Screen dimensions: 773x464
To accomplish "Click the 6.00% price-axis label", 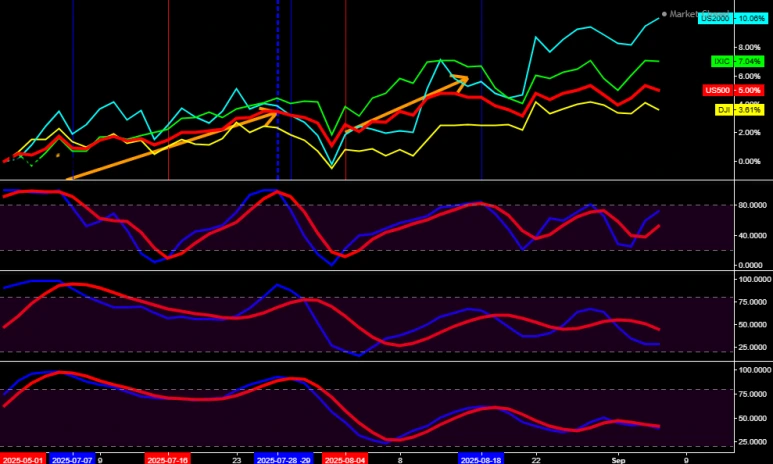I will click(749, 76).
